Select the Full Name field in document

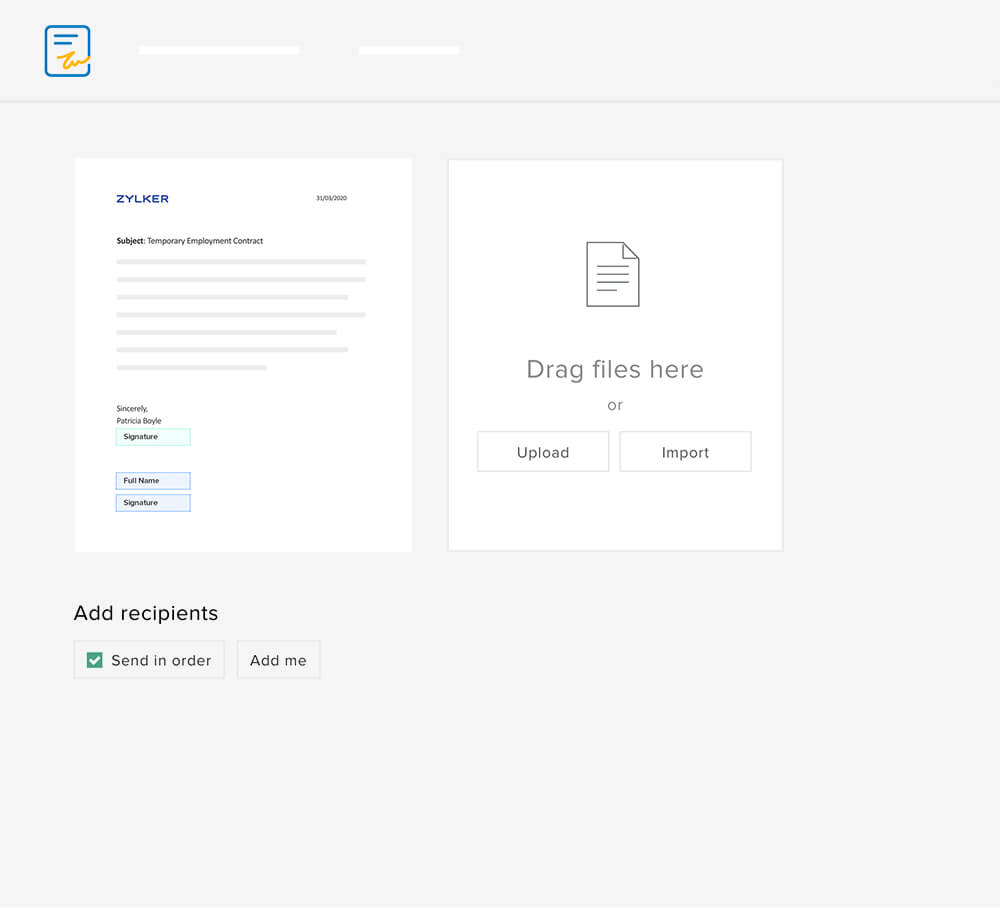click(153, 481)
